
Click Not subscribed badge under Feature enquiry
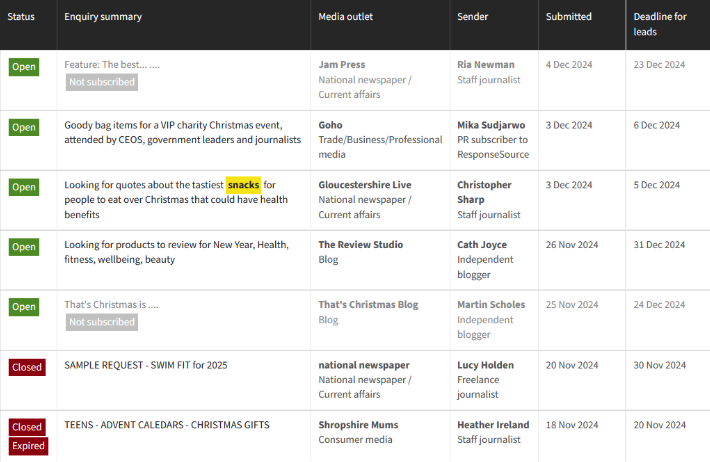(x=102, y=82)
